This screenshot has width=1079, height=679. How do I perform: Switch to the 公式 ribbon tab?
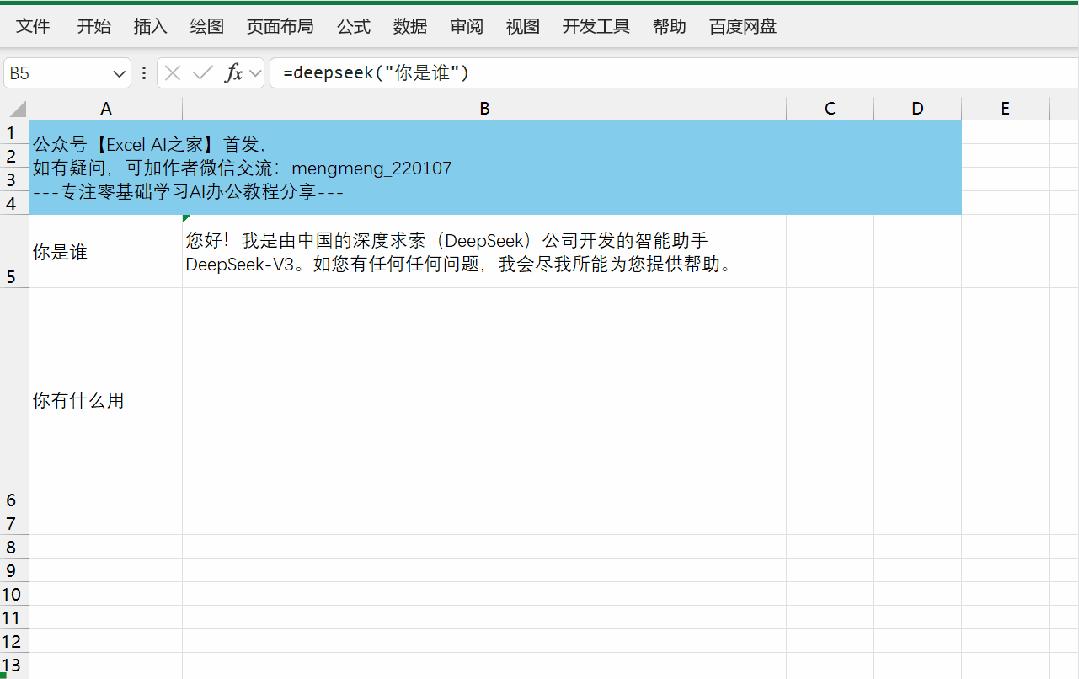pos(352,27)
